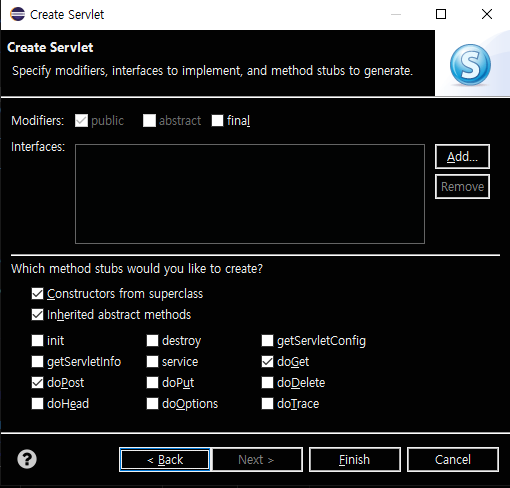Check the doTrace method stub
The width and height of the screenshot is (510, 488).
click(267, 404)
